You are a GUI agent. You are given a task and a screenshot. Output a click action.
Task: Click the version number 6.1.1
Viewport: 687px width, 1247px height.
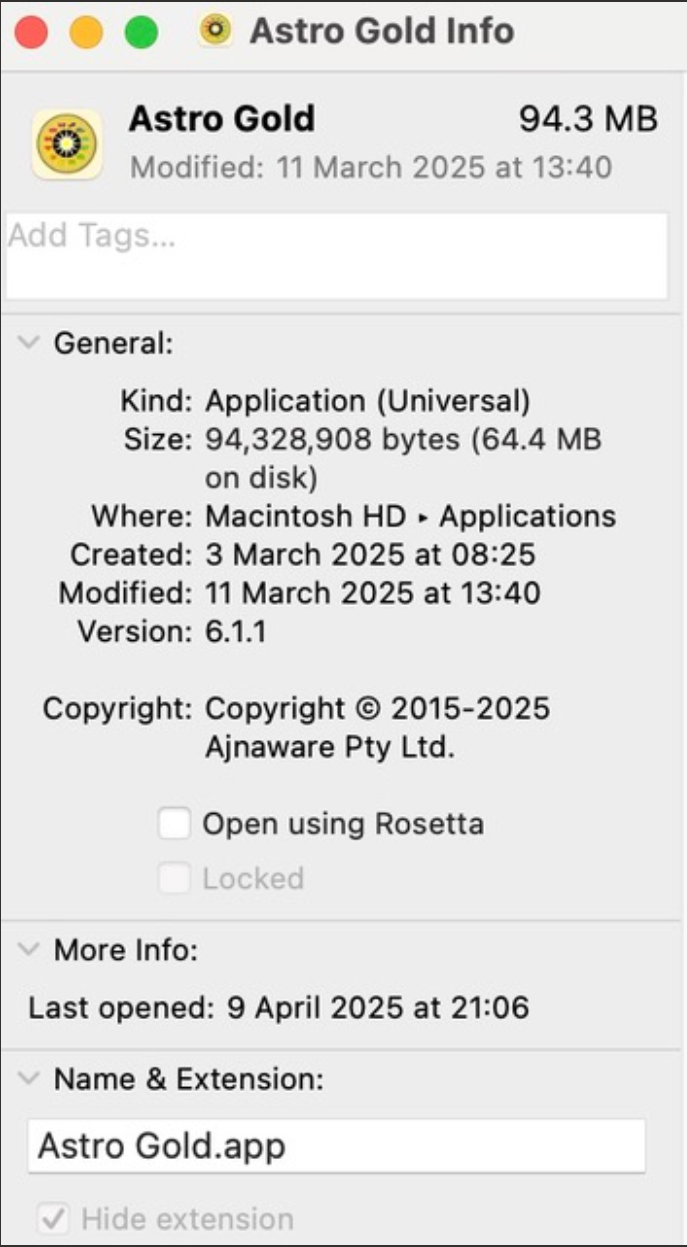[236, 632]
